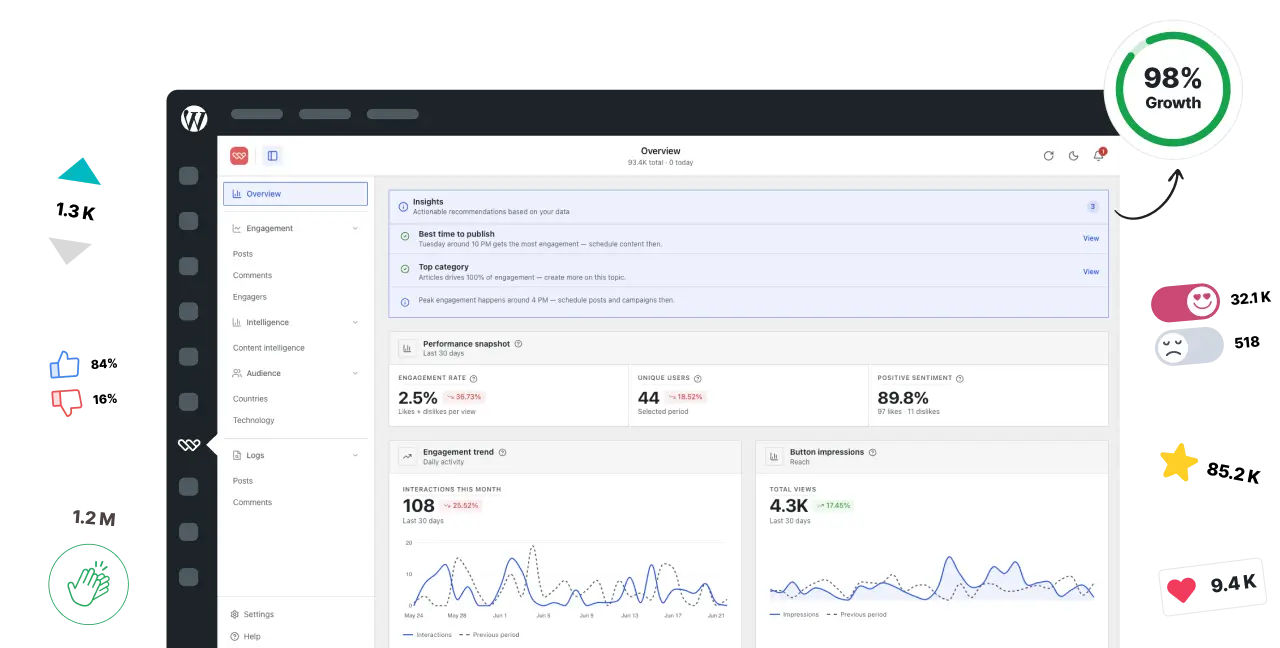Open Help at sidebar bottom
Viewport: 1280px width, 648px height.
(245, 636)
